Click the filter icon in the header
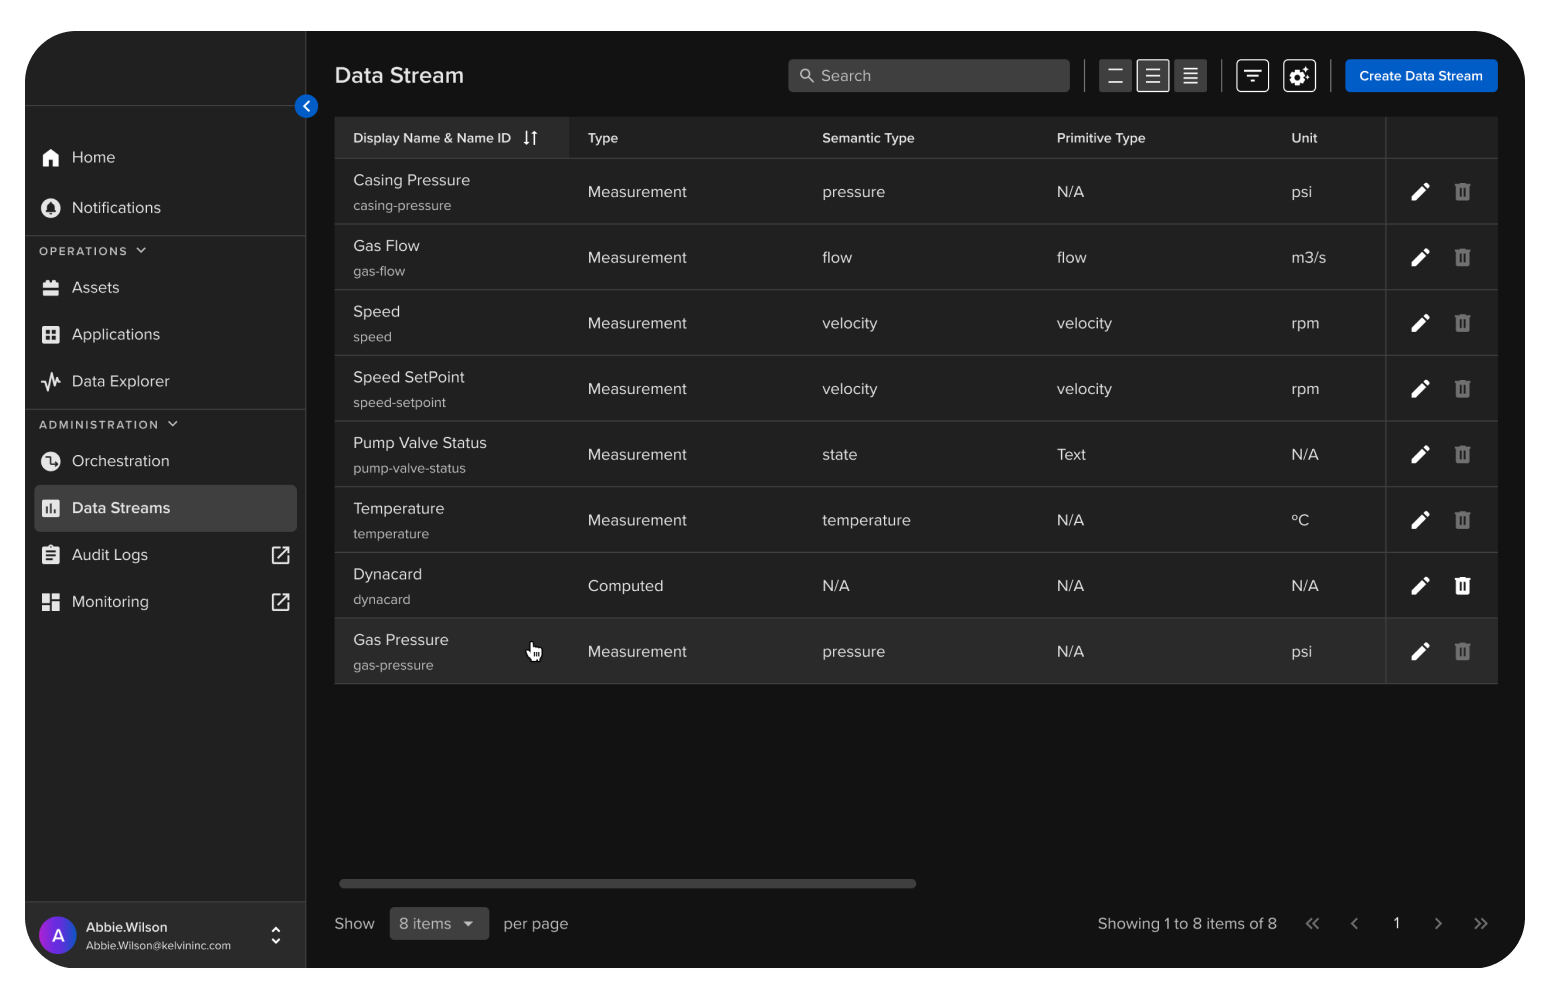 point(1252,76)
